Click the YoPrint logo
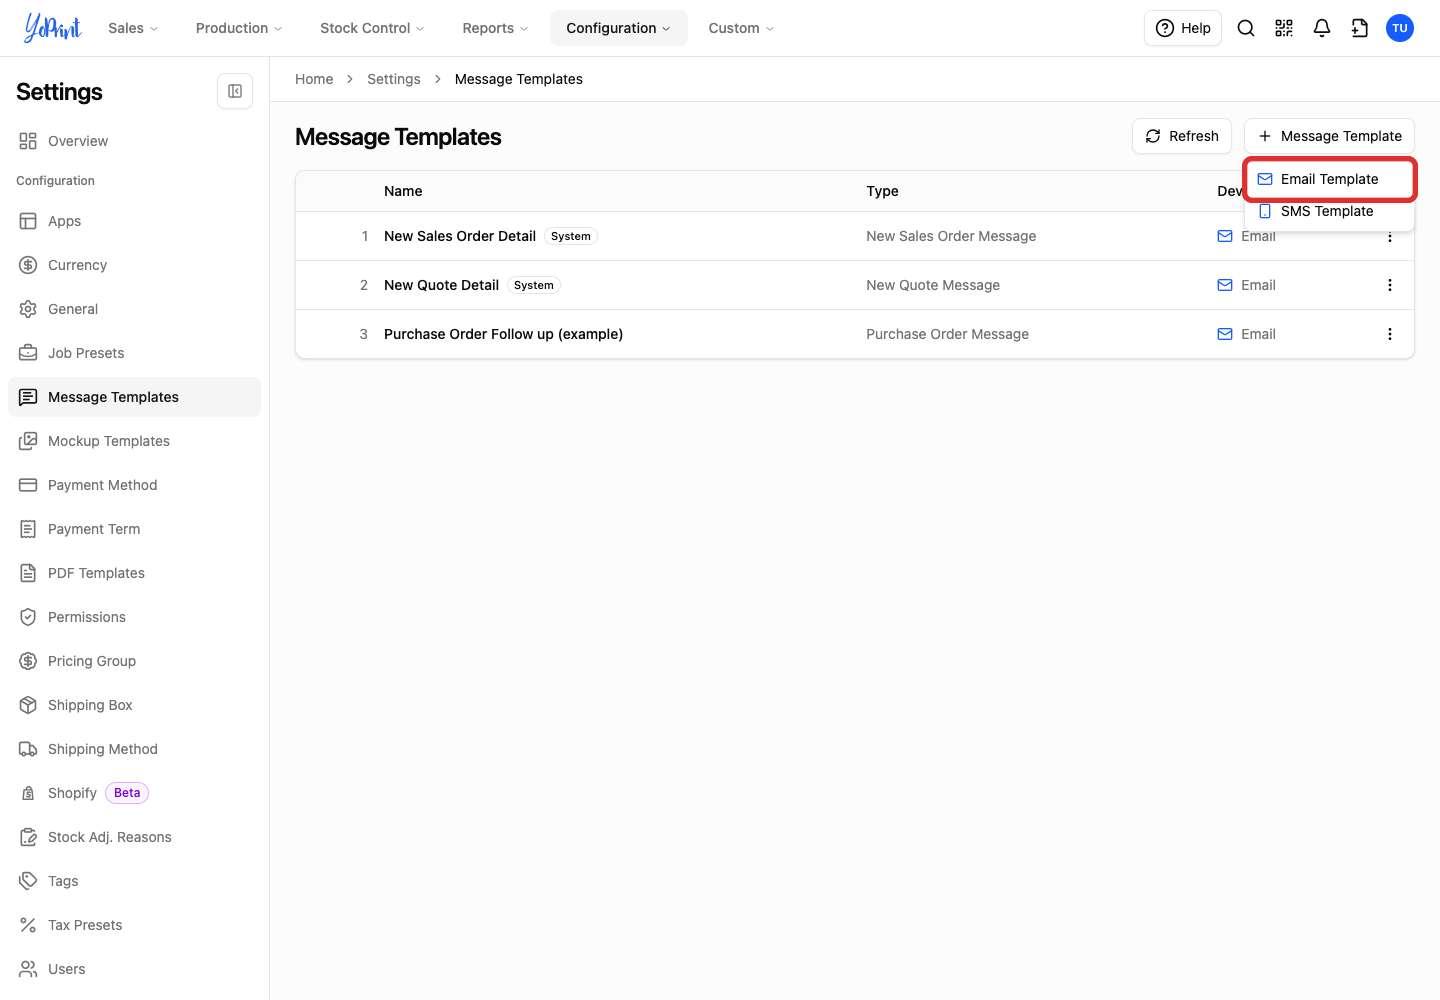1440x1000 pixels. pos(53,28)
